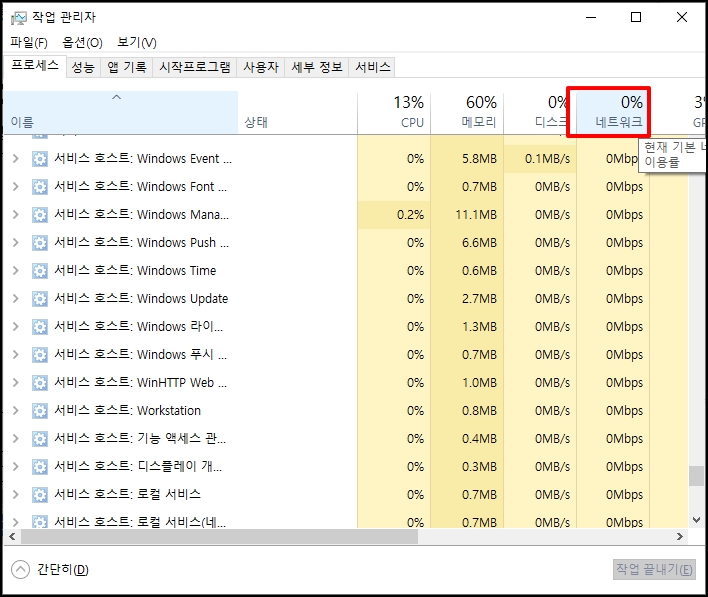
Task: Expand the 로컬 서비스 service host row
Action: point(16,494)
